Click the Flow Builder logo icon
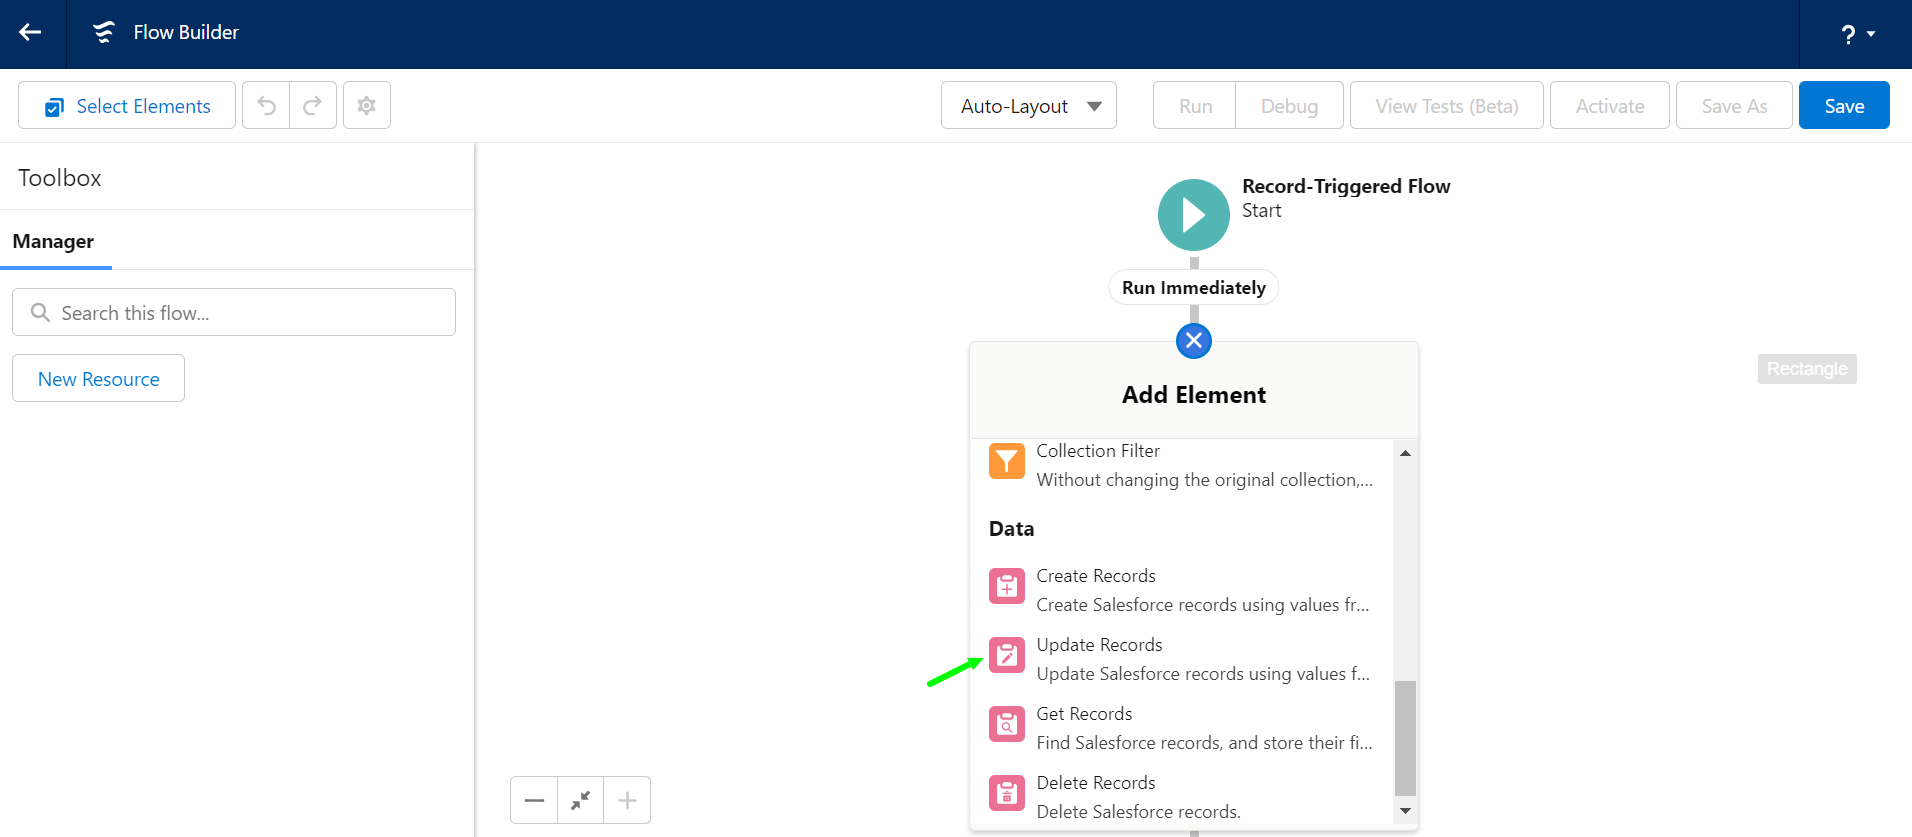1912x837 pixels. tap(104, 32)
